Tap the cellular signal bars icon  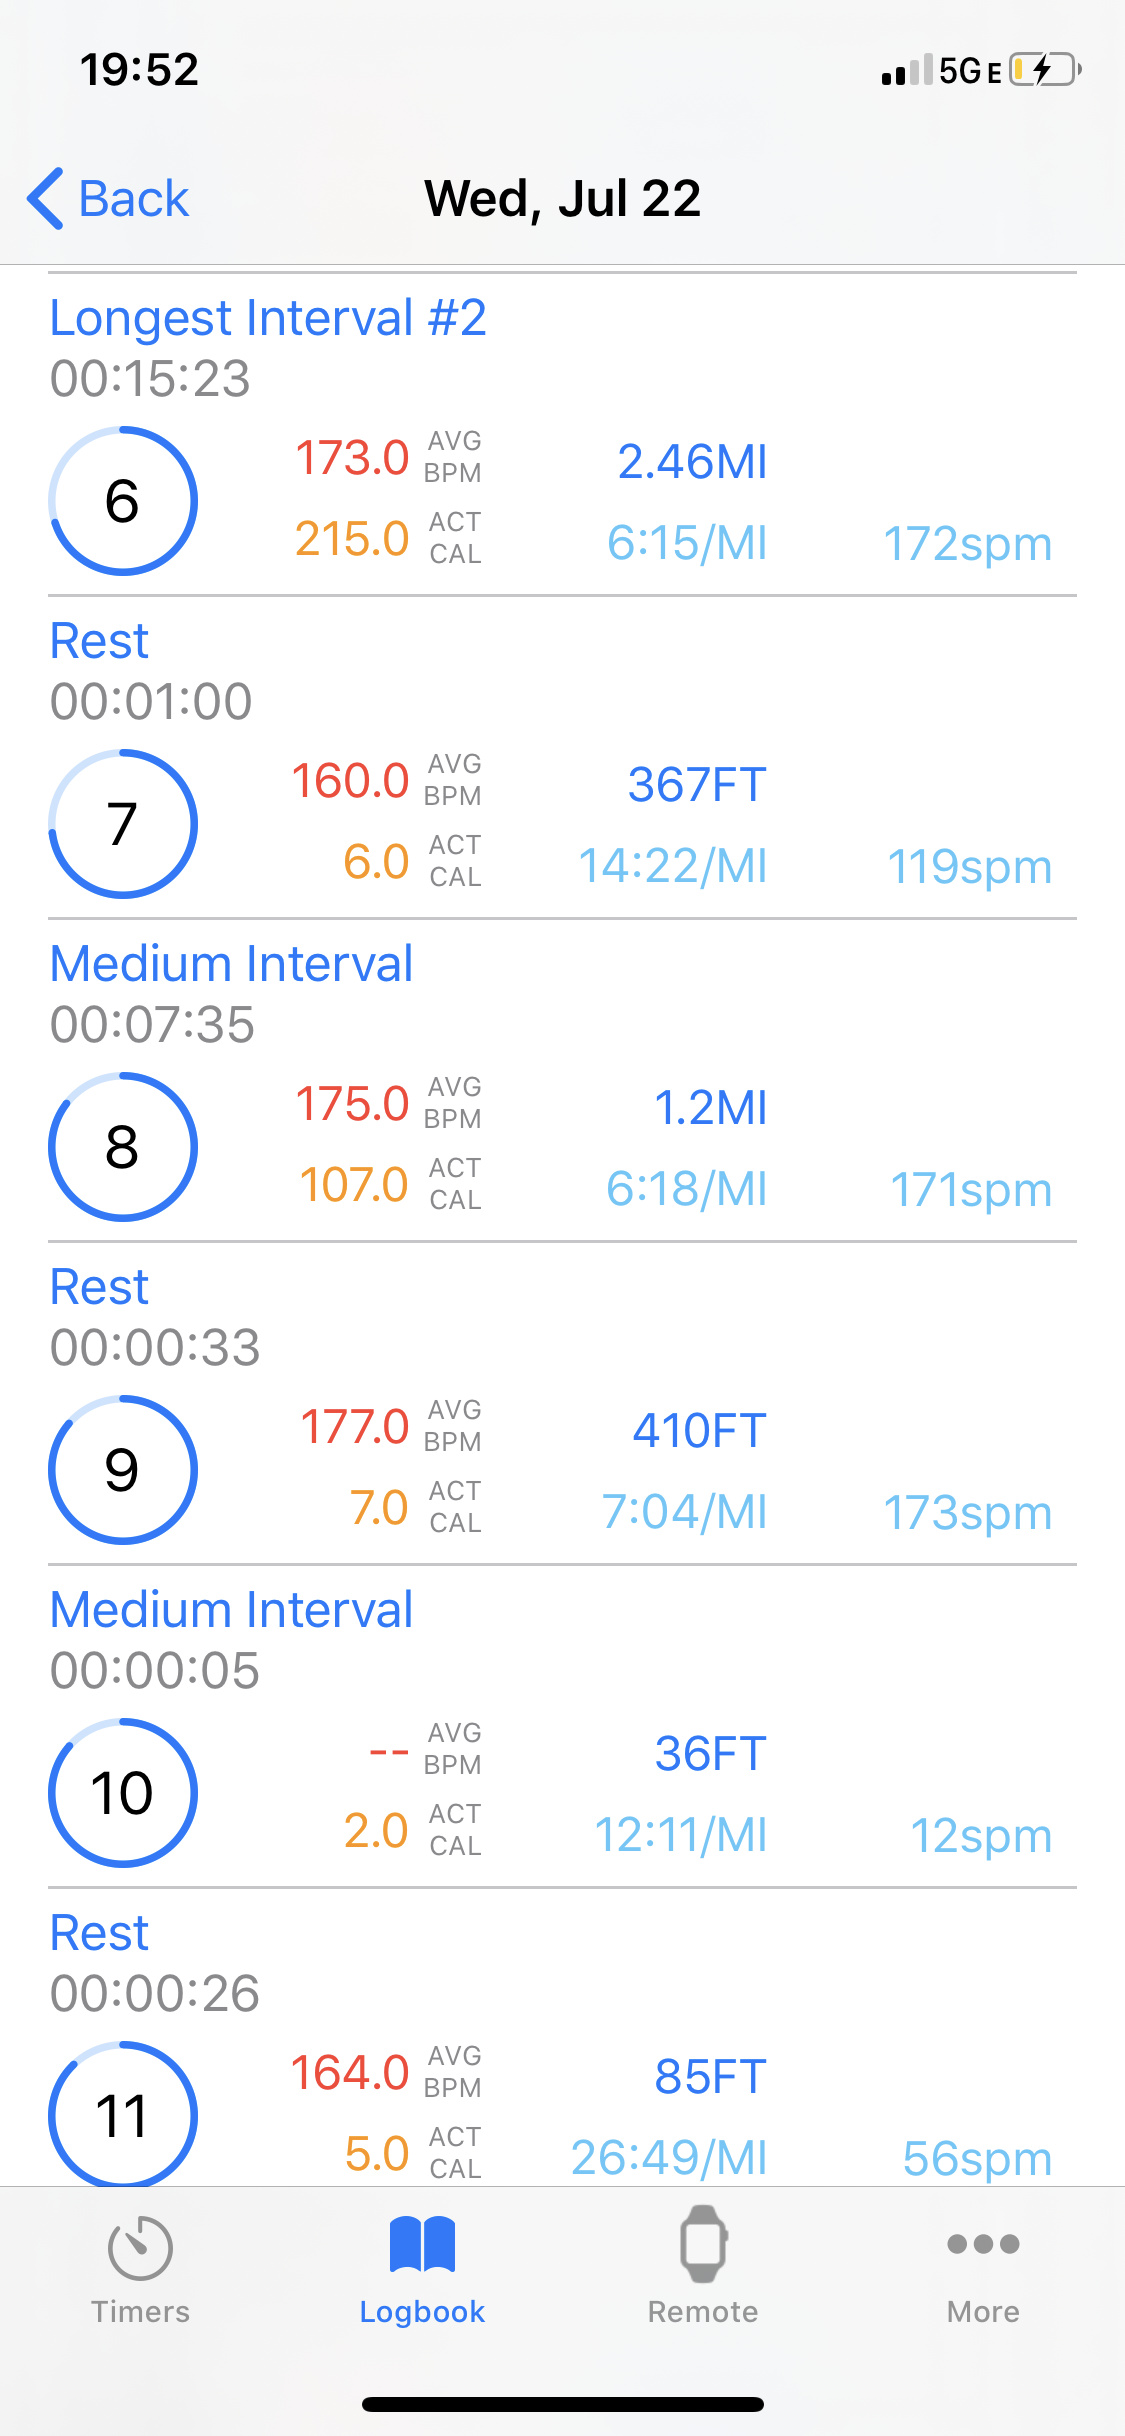click(907, 71)
